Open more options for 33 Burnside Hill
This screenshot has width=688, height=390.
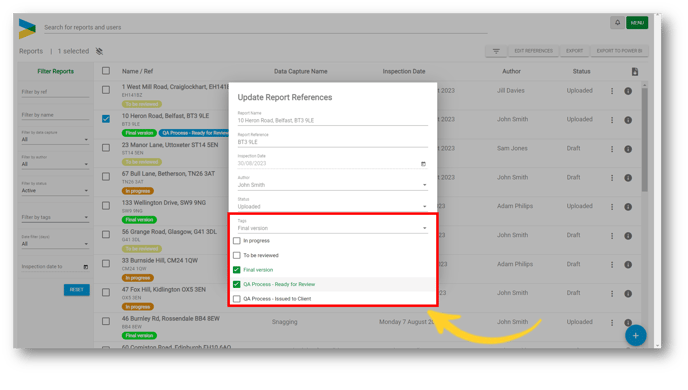click(612, 265)
